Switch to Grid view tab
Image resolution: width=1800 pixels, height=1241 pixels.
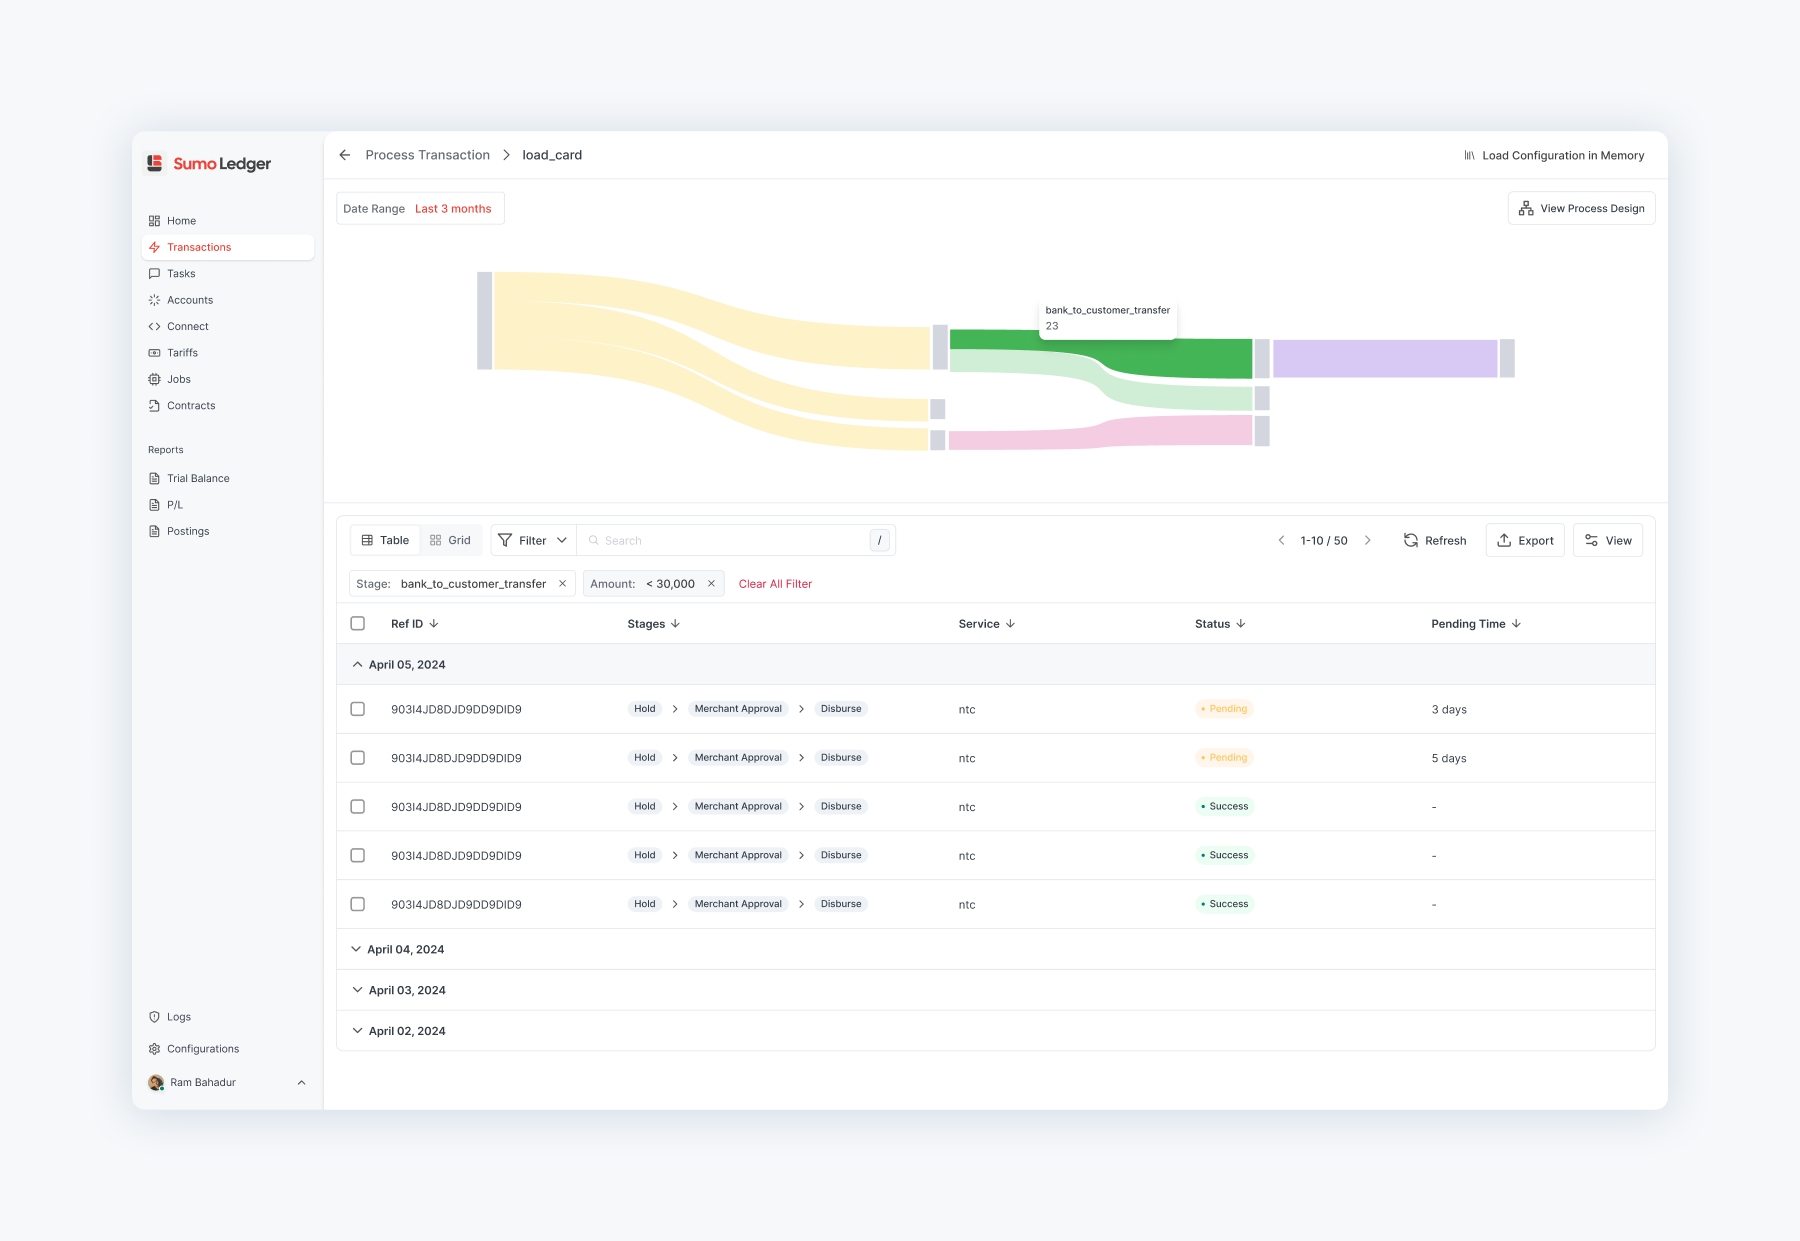(450, 541)
